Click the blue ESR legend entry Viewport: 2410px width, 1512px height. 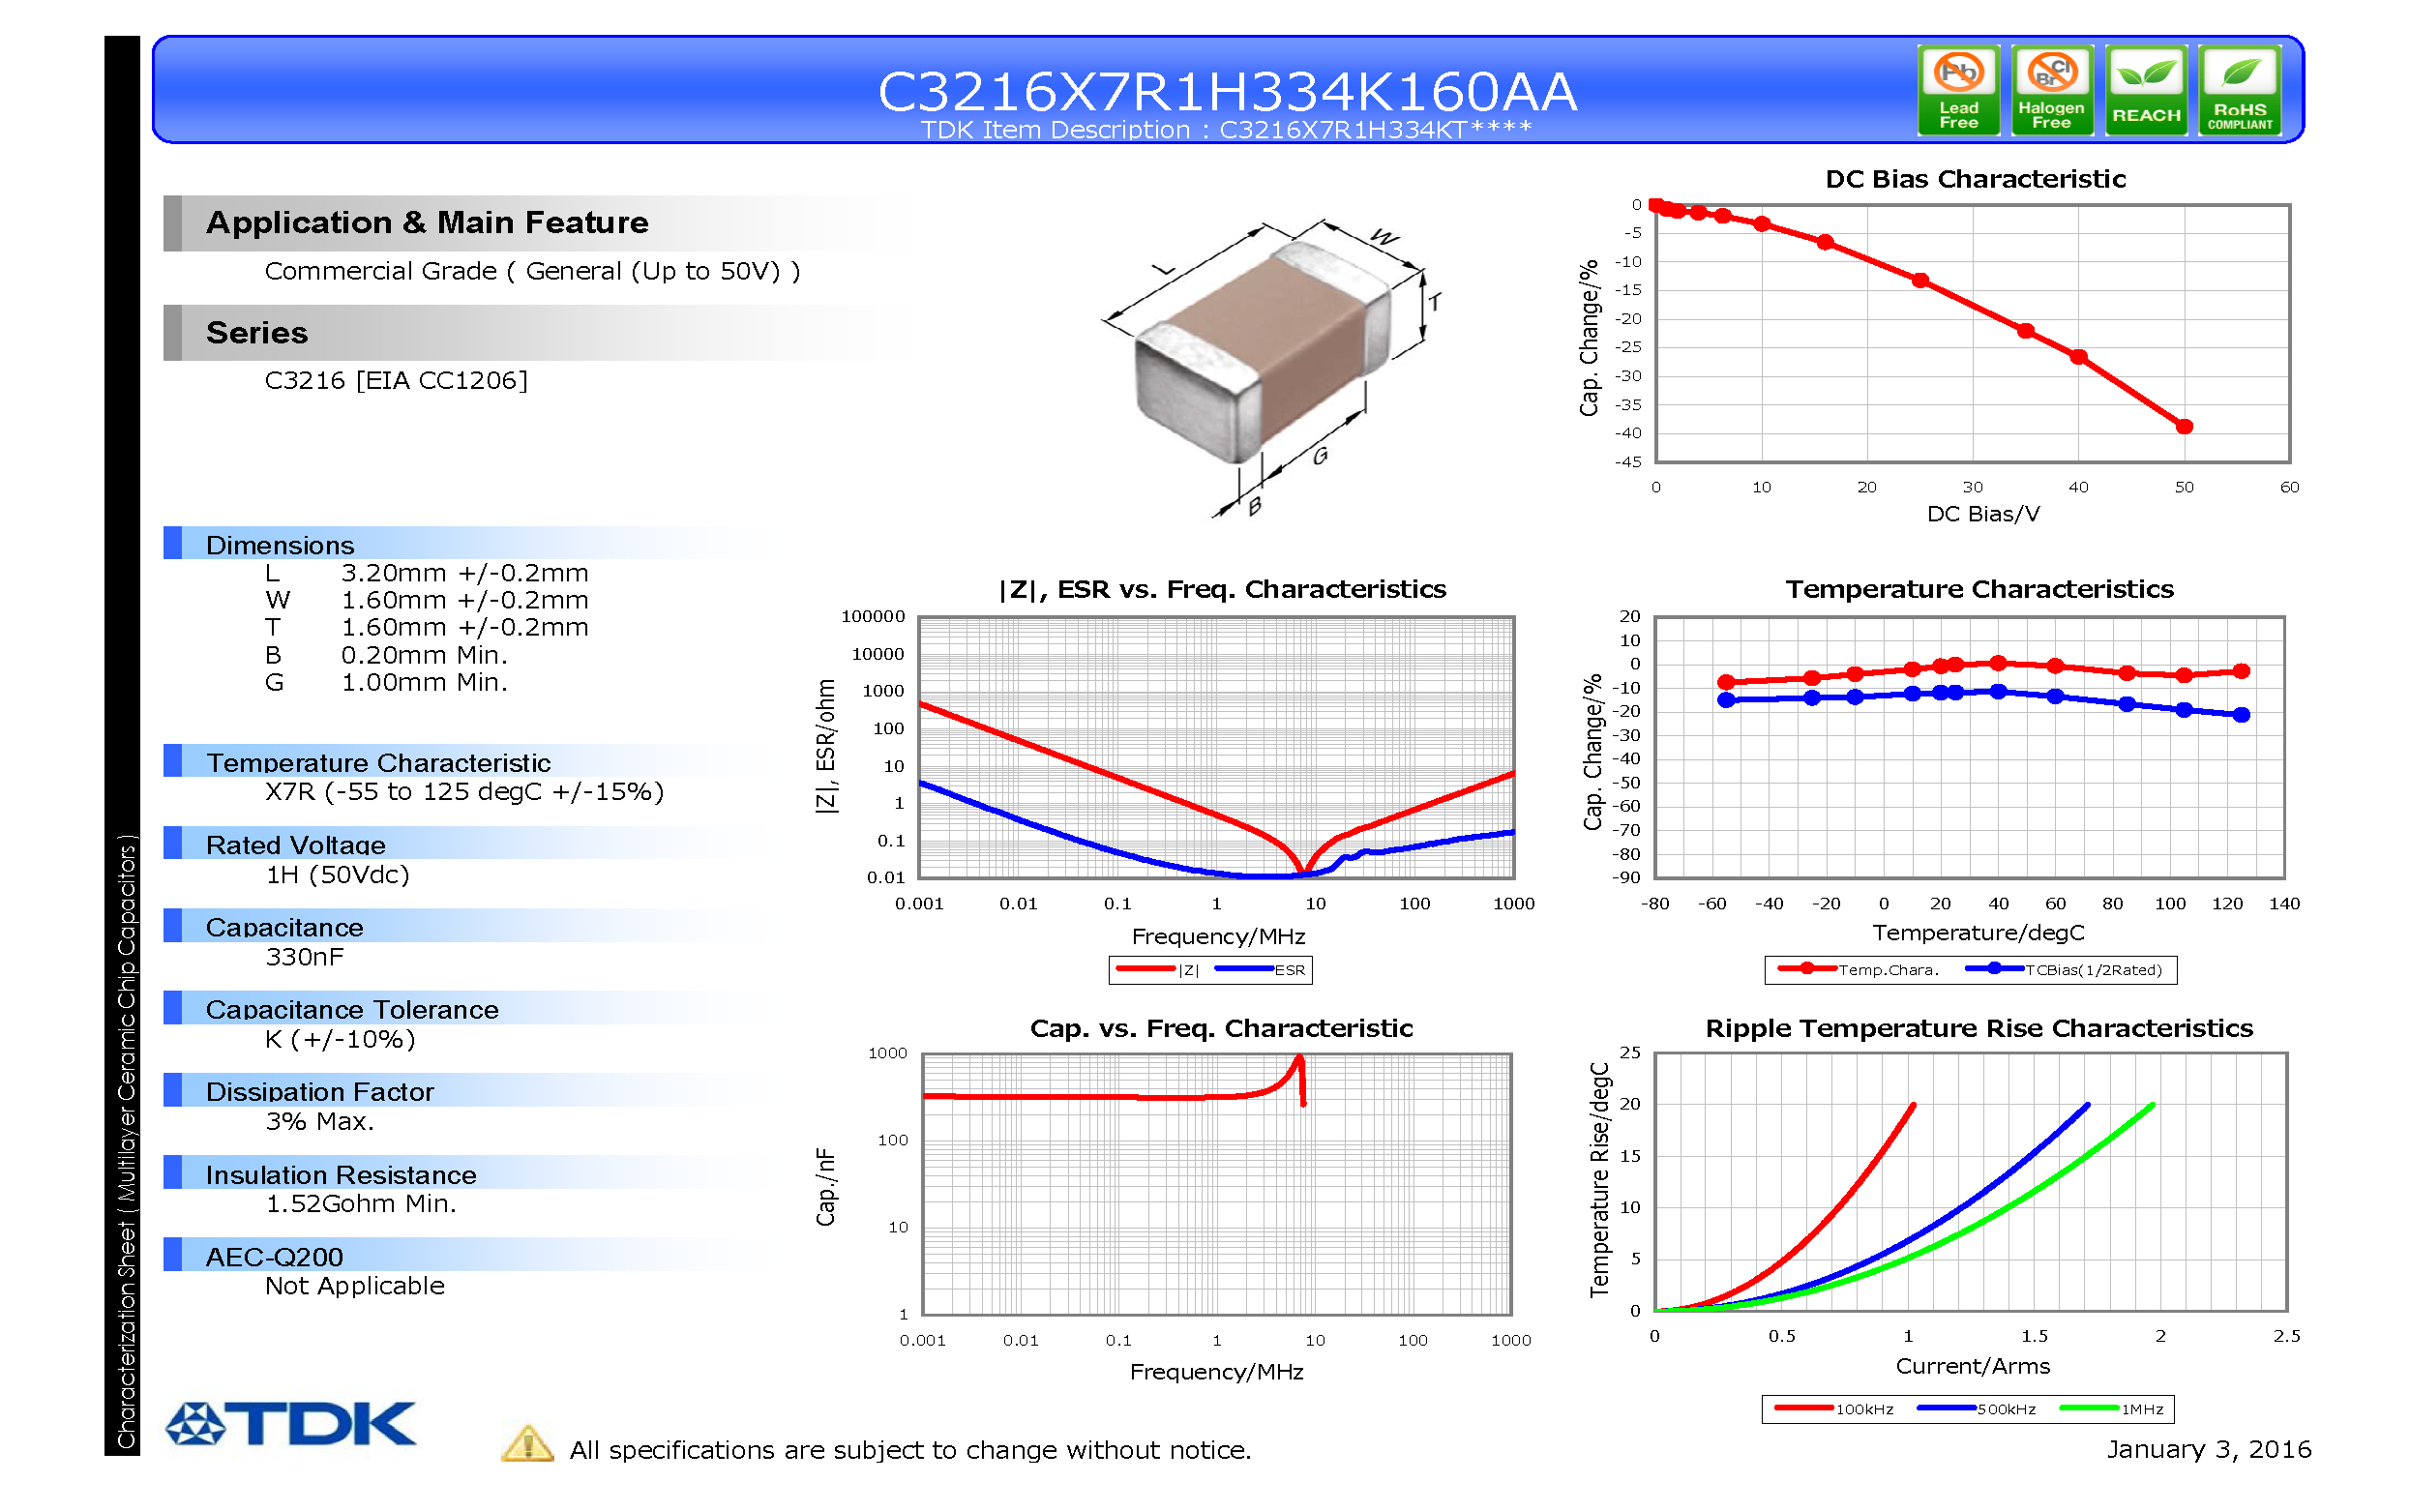click(1259, 969)
